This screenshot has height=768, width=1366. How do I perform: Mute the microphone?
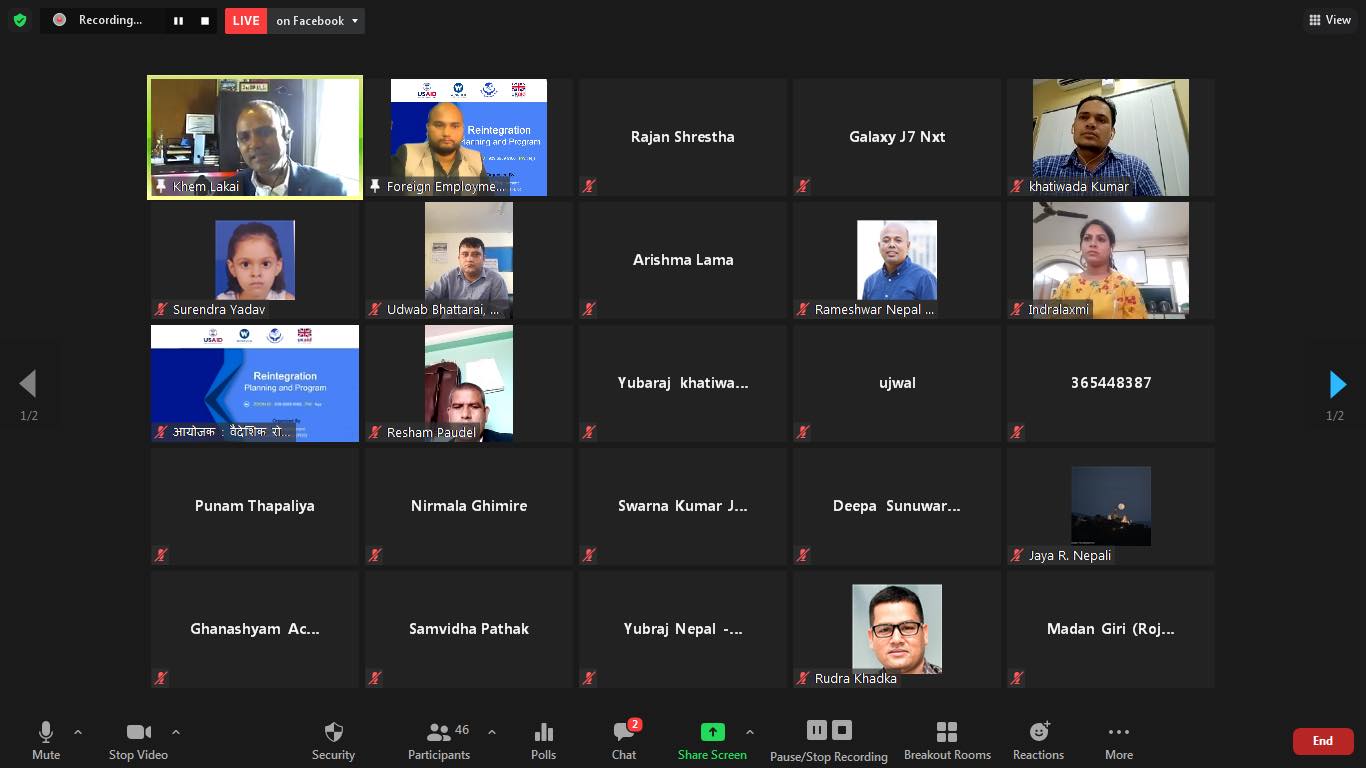click(46, 741)
